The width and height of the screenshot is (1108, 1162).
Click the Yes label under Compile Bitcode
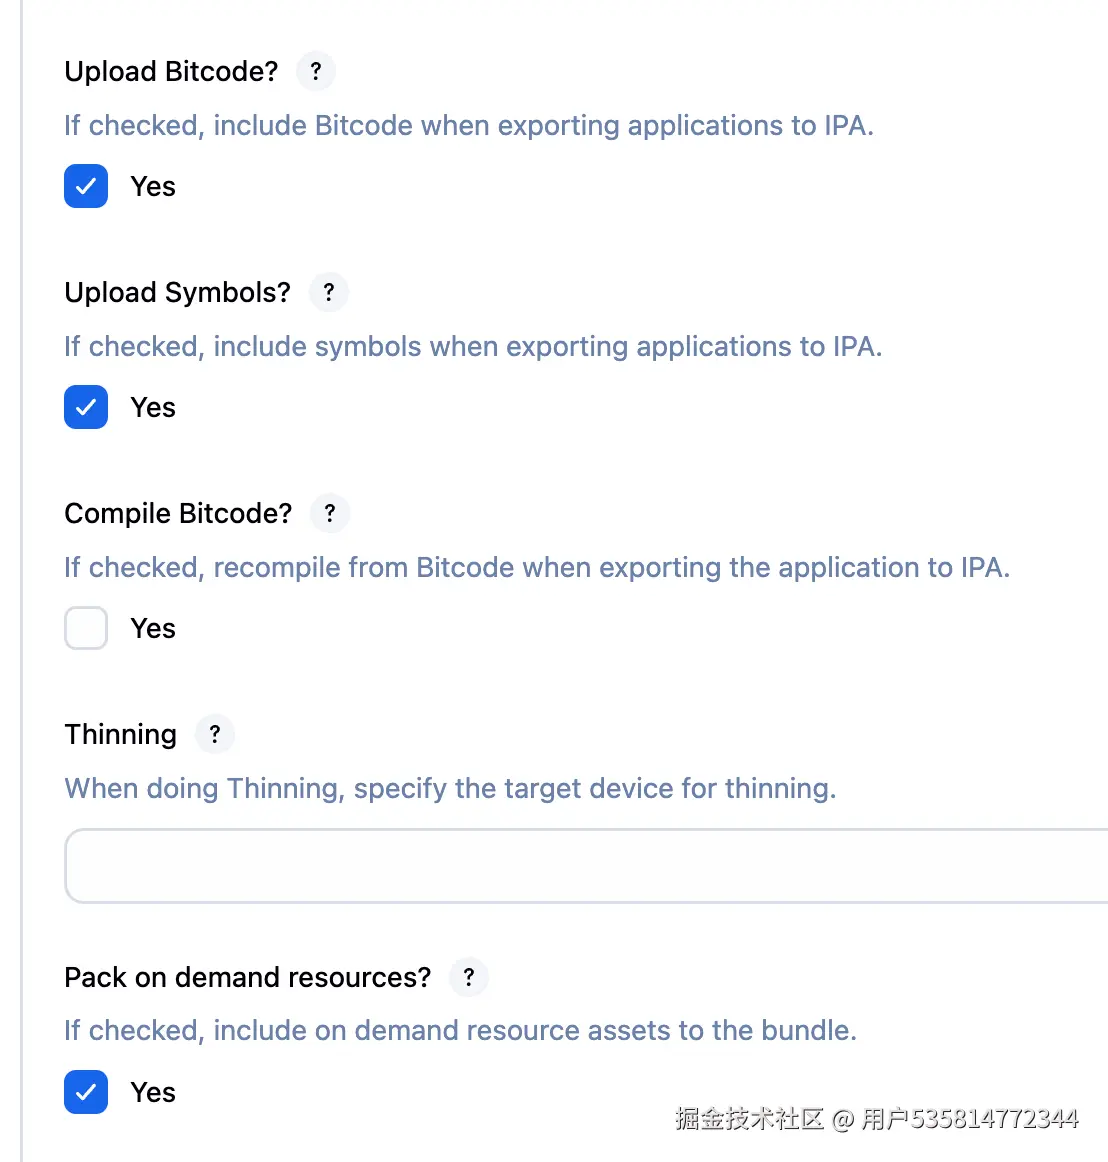tap(153, 629)
